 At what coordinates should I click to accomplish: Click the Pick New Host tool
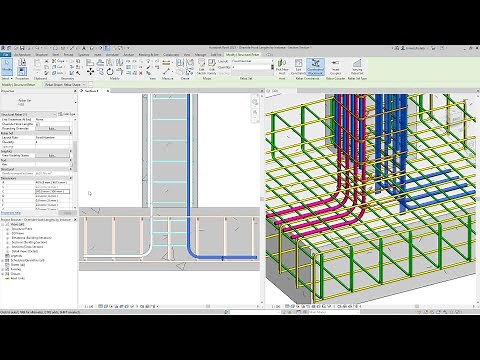(282, 66)
